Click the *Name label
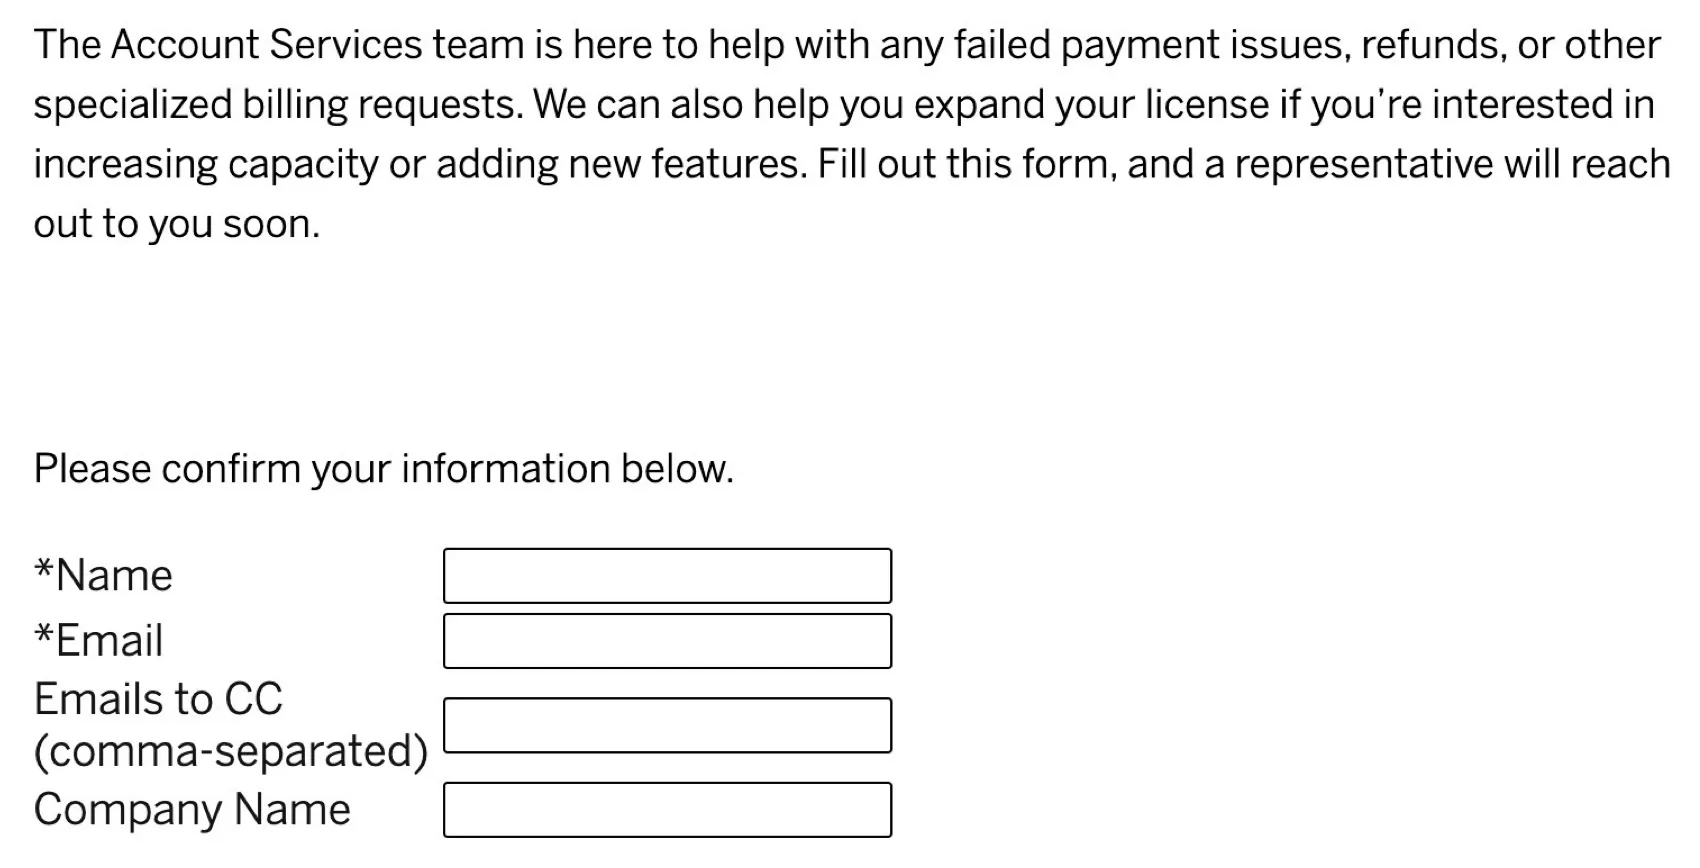 (x=113, y=576)
